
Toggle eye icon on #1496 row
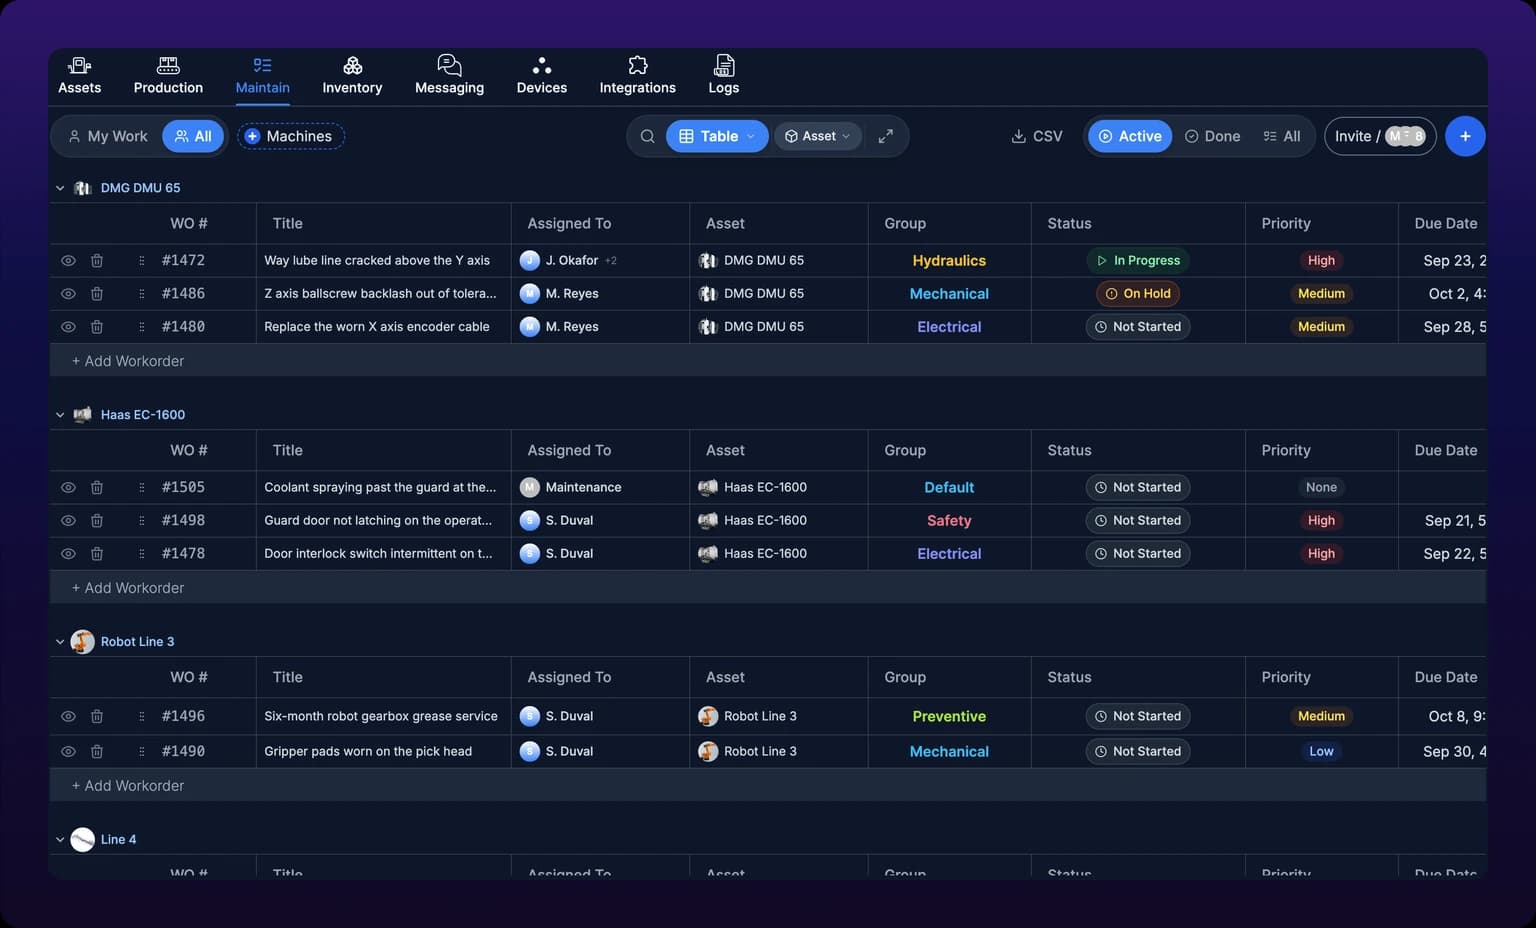(68, 716)
